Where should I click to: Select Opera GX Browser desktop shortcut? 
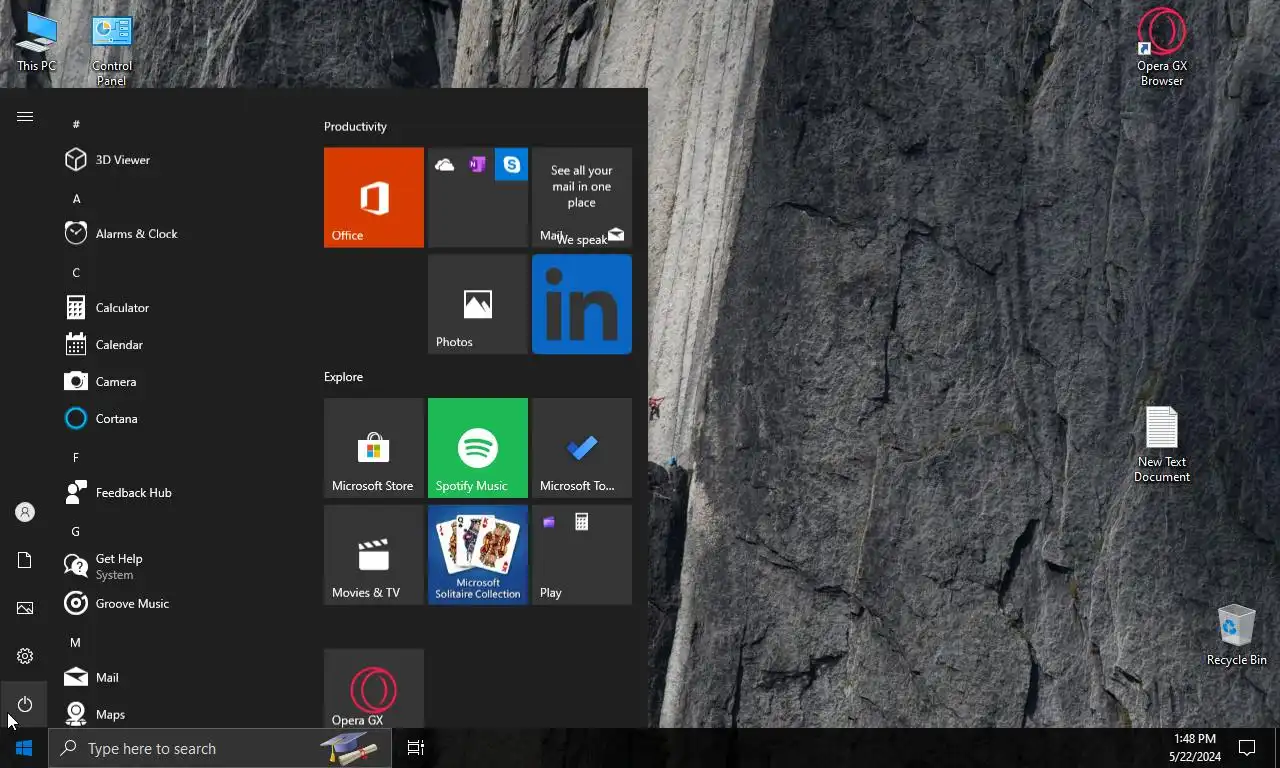pos(1162,48)
